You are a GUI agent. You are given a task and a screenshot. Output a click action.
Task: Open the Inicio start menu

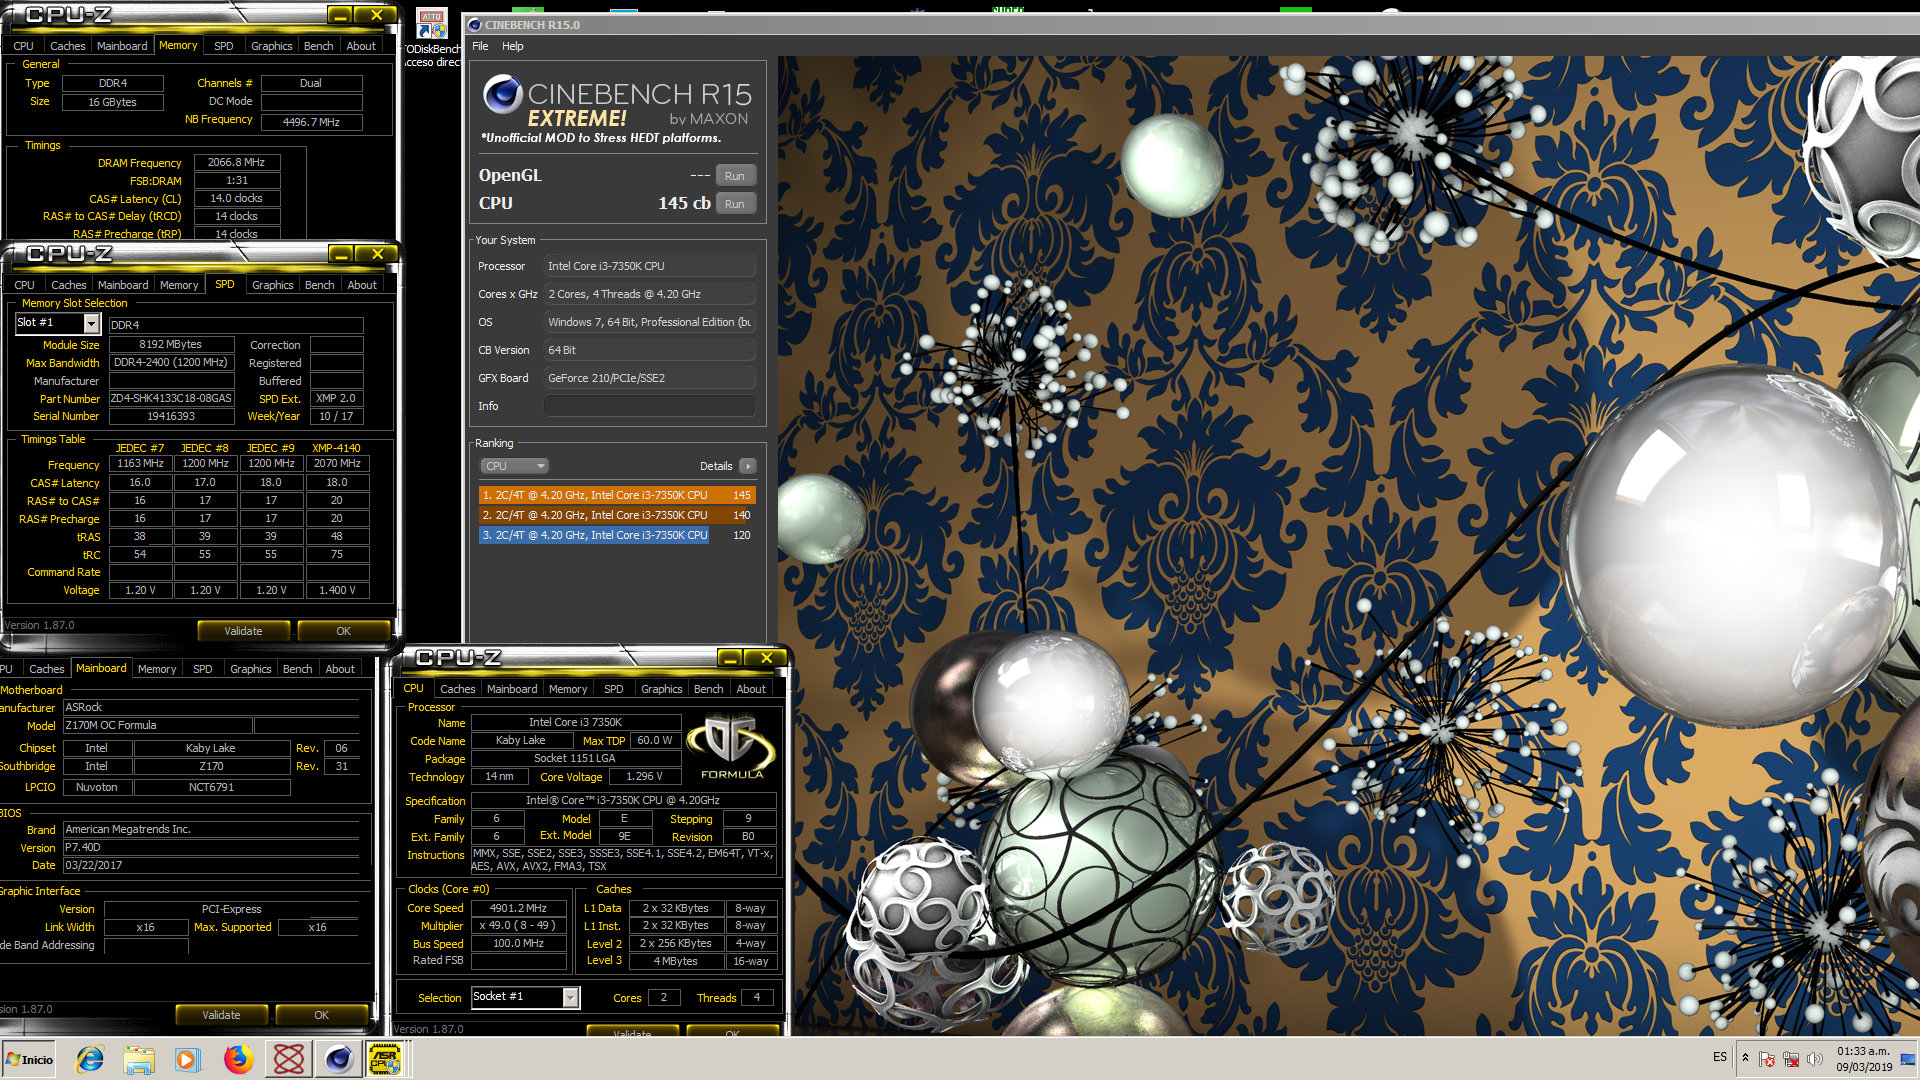pos(30,1059)
